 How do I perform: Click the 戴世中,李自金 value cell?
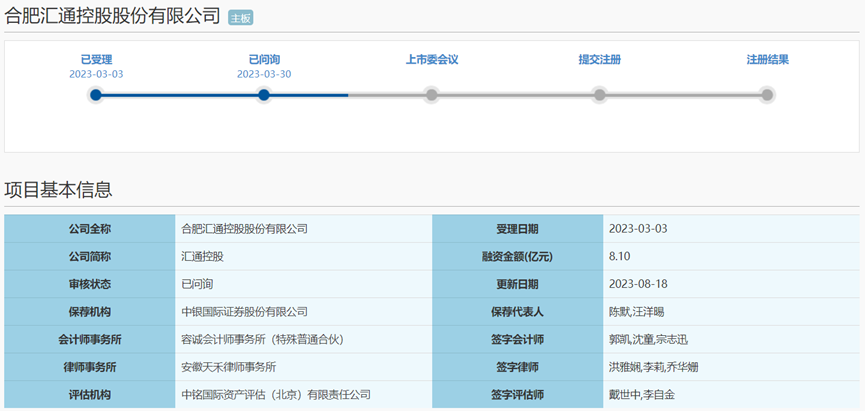click(x=732, y=394)
